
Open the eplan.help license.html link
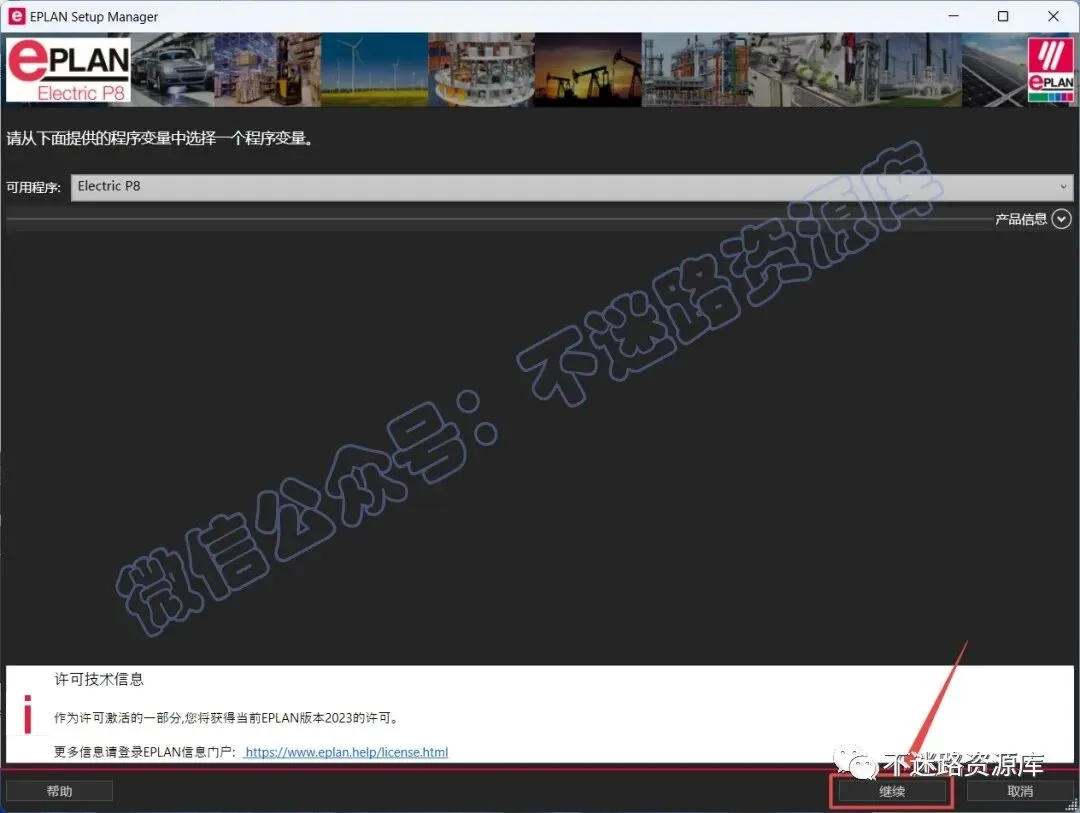[346, 752]
